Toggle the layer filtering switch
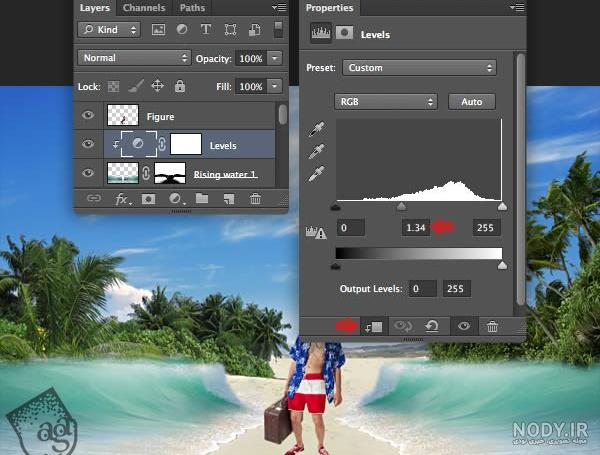The width and height of the screenshot is (600, 455). 279,30
